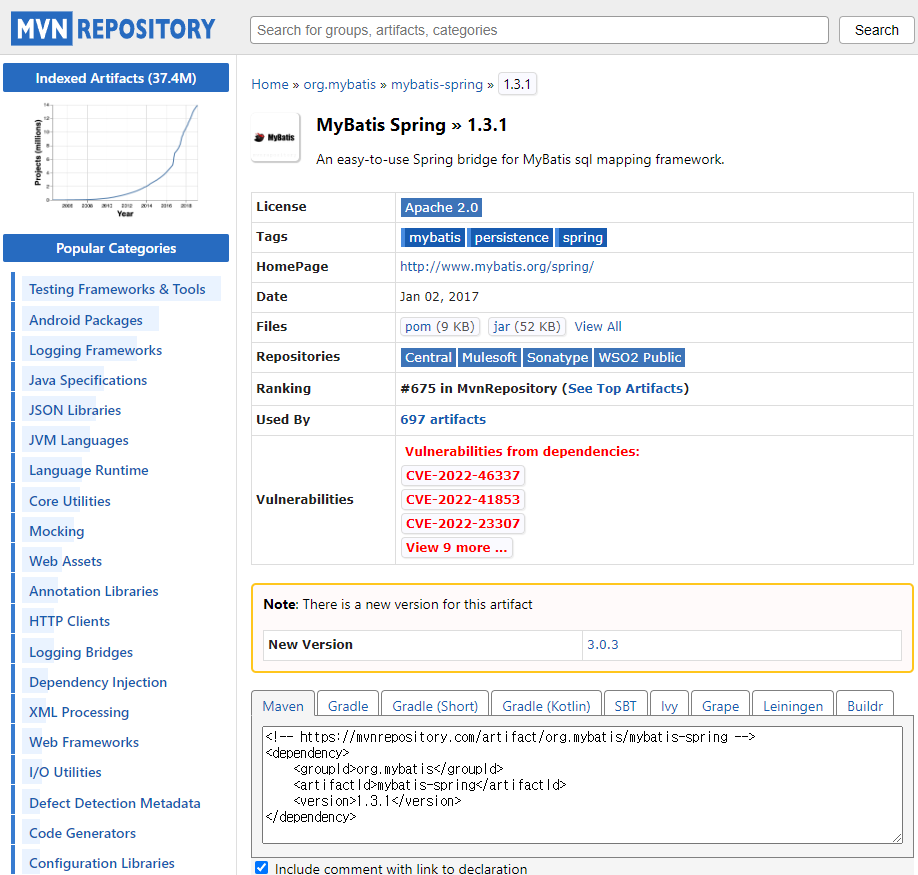This screenshot has width=918, height=875.
Task: Switch to the Leiningen tab
Action: (793, 705)
